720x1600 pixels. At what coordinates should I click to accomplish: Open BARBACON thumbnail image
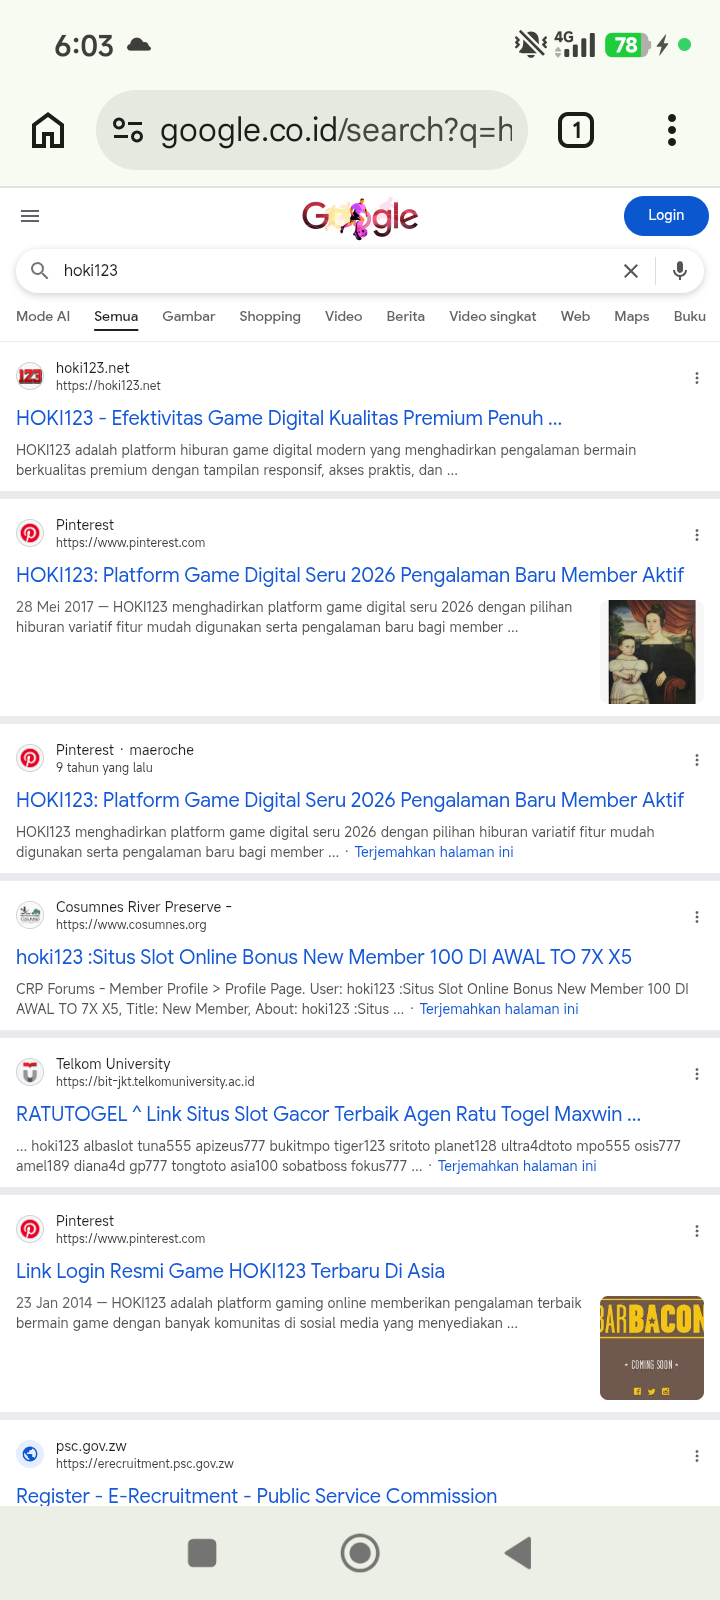coord(652,1348)
